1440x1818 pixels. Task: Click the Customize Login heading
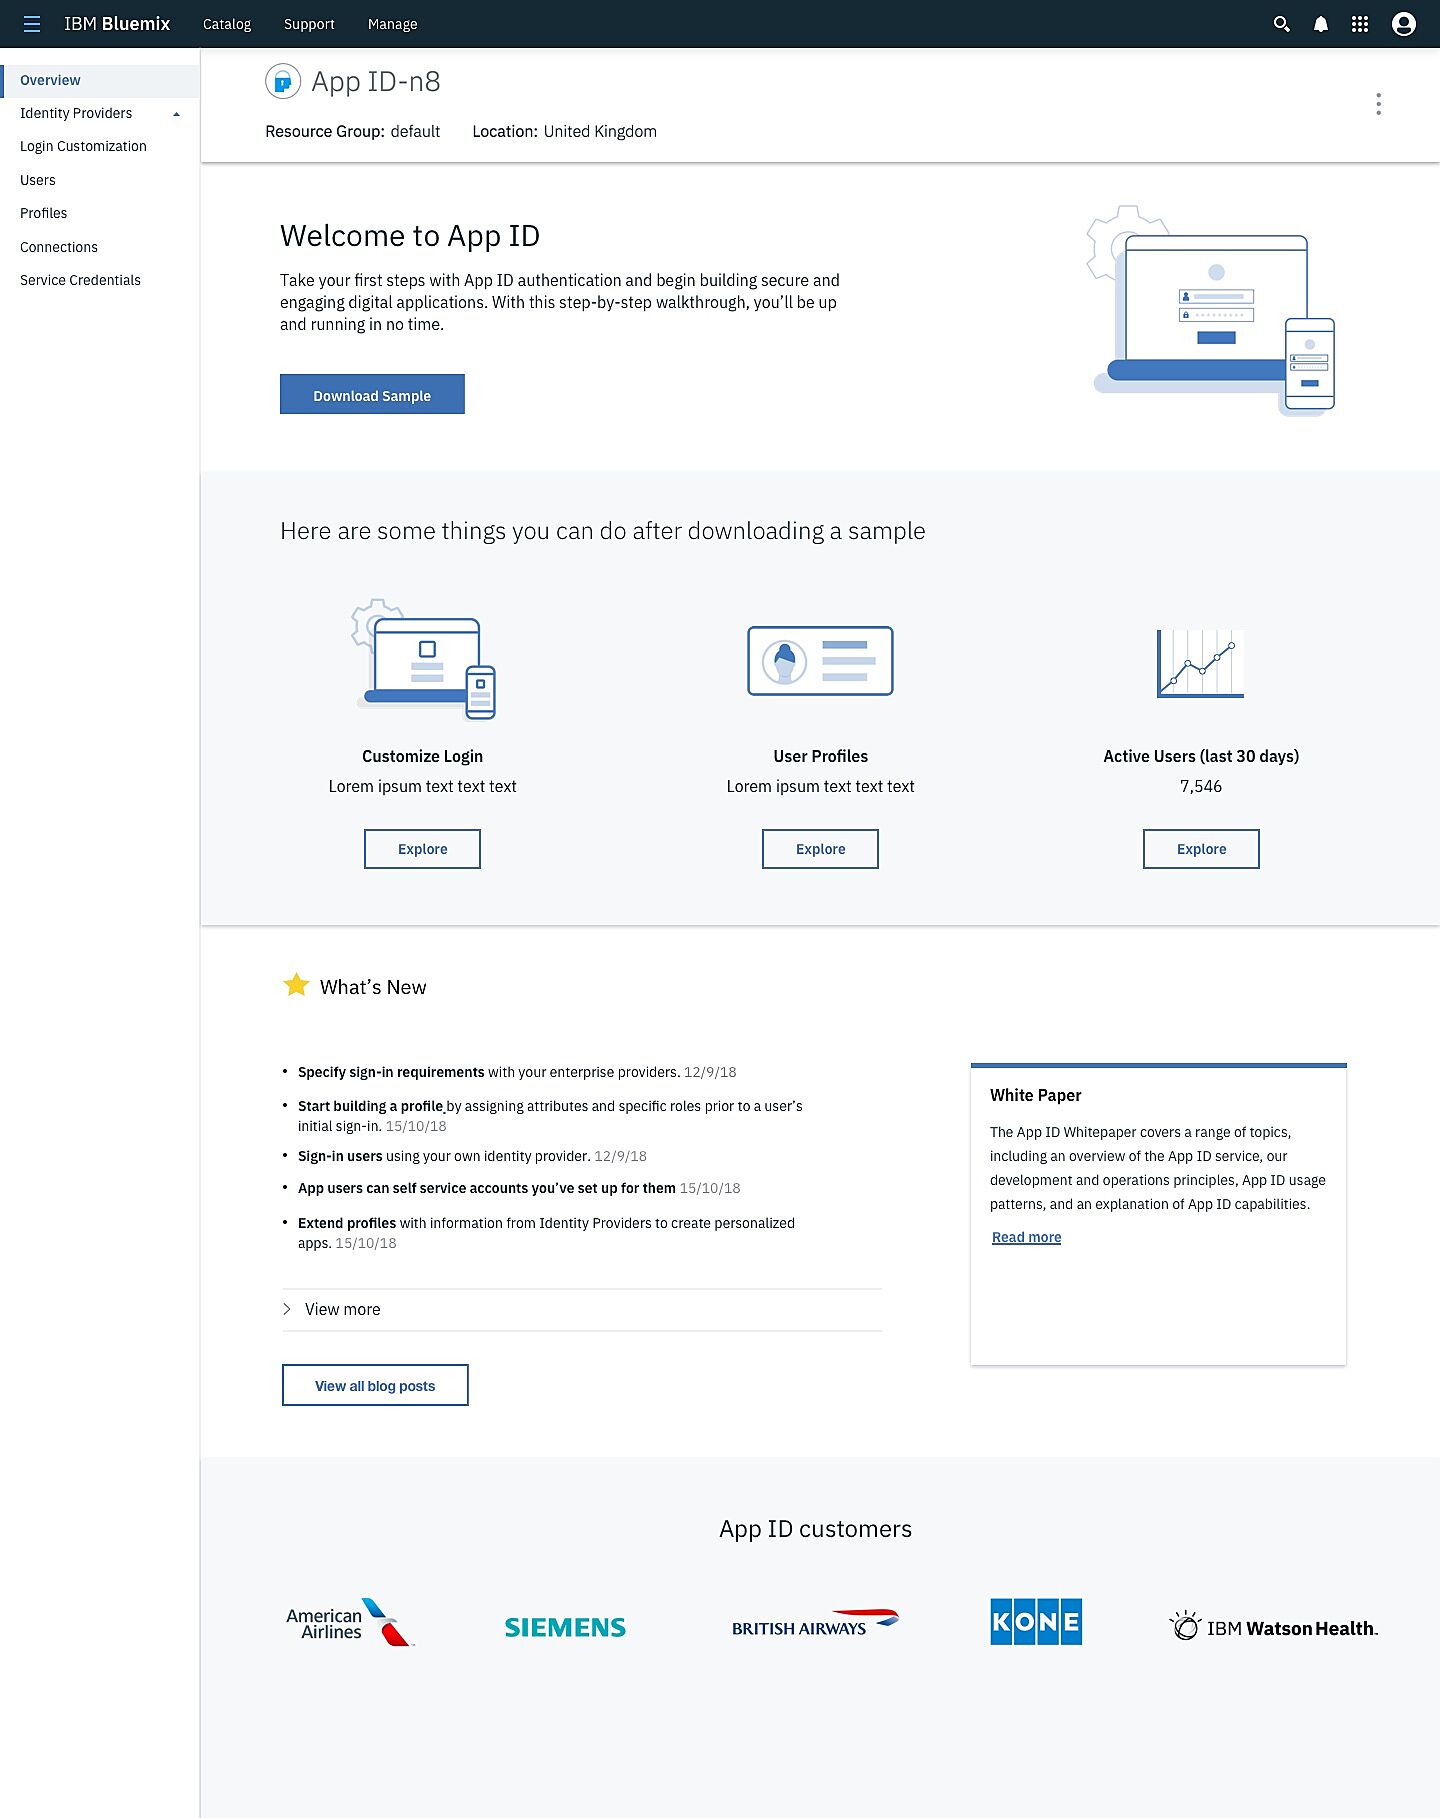[422, 756]
